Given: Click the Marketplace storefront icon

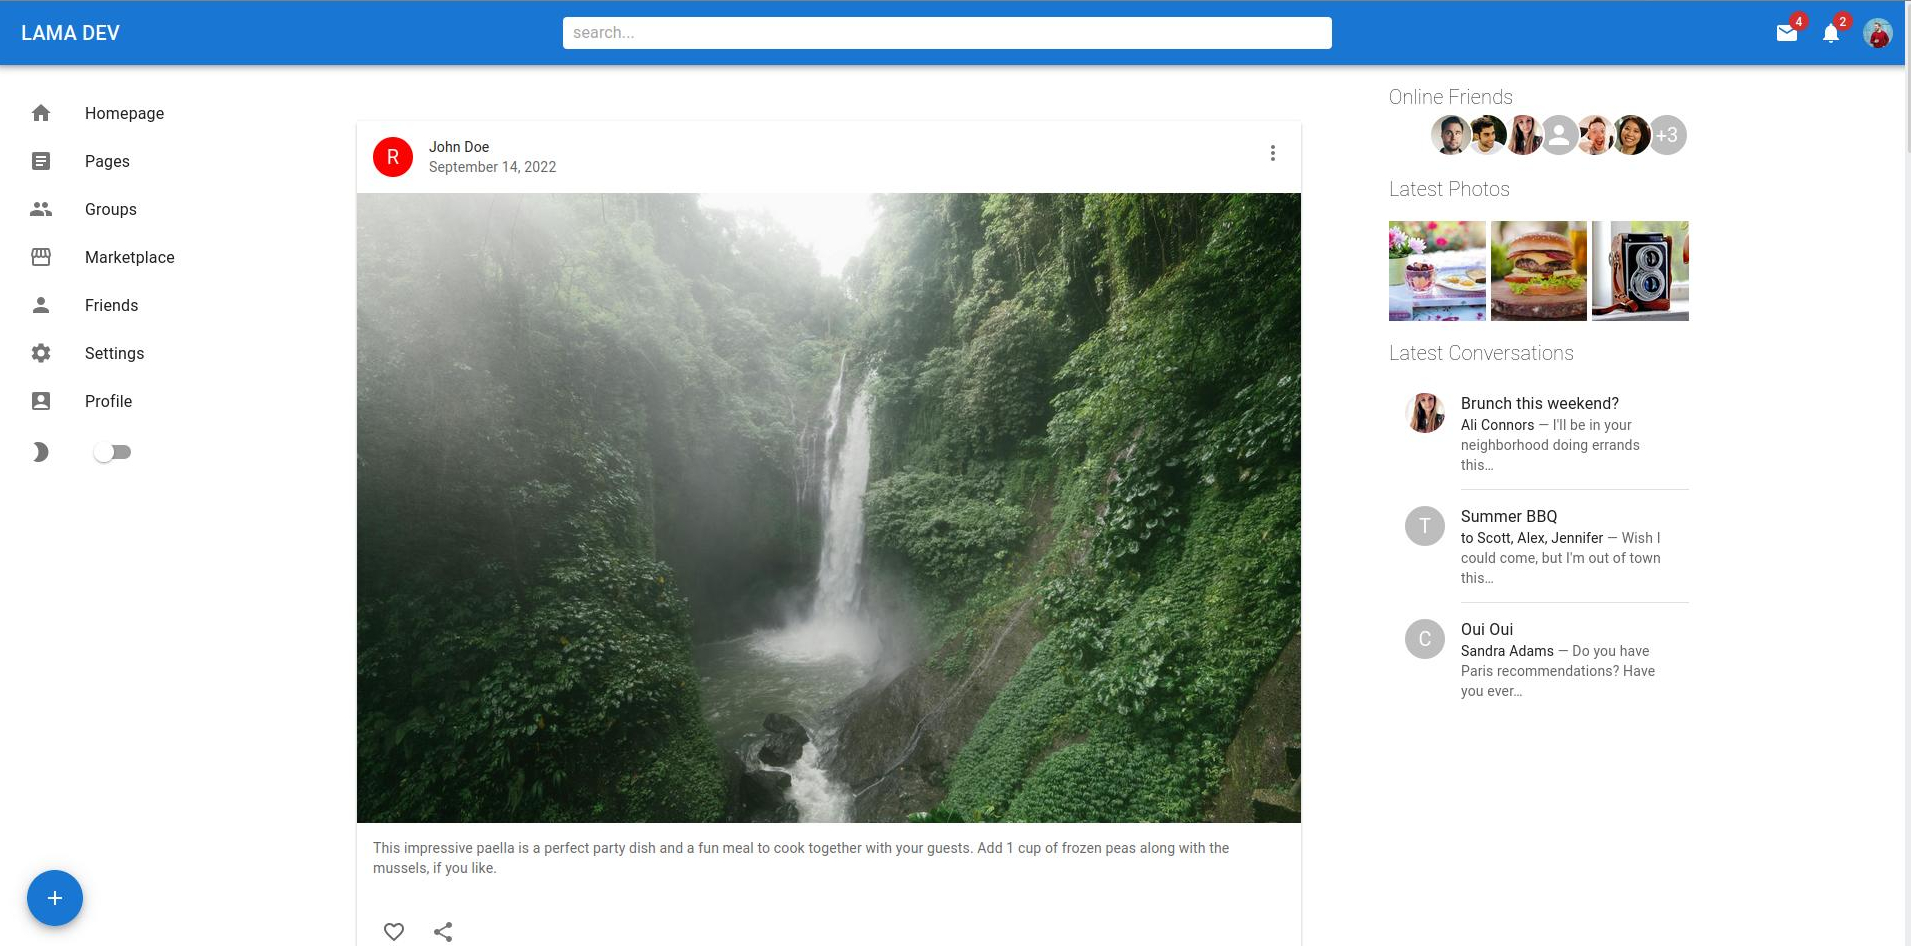Looking at the screenshot, I should [41, 257].
